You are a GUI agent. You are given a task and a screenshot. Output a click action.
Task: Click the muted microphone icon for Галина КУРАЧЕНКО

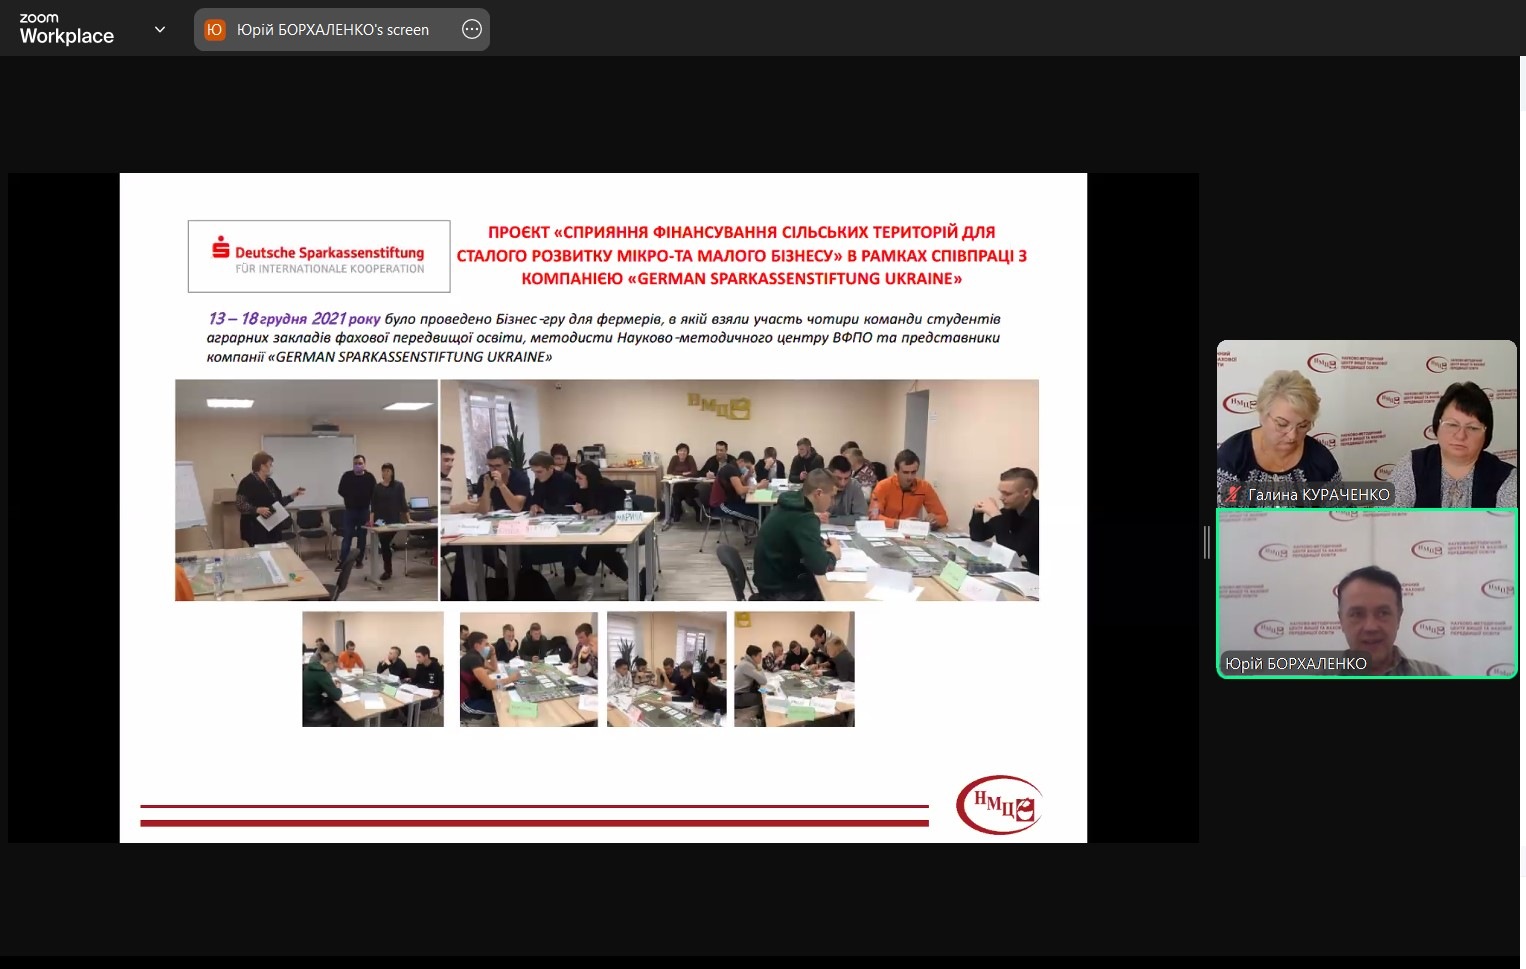click(x=1233, y=494)
